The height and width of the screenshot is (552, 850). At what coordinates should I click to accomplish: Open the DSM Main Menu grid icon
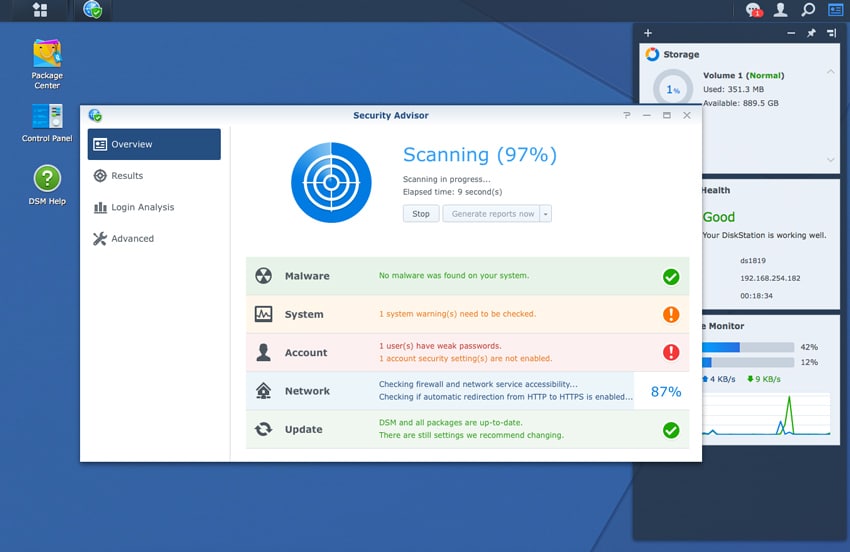40,10
